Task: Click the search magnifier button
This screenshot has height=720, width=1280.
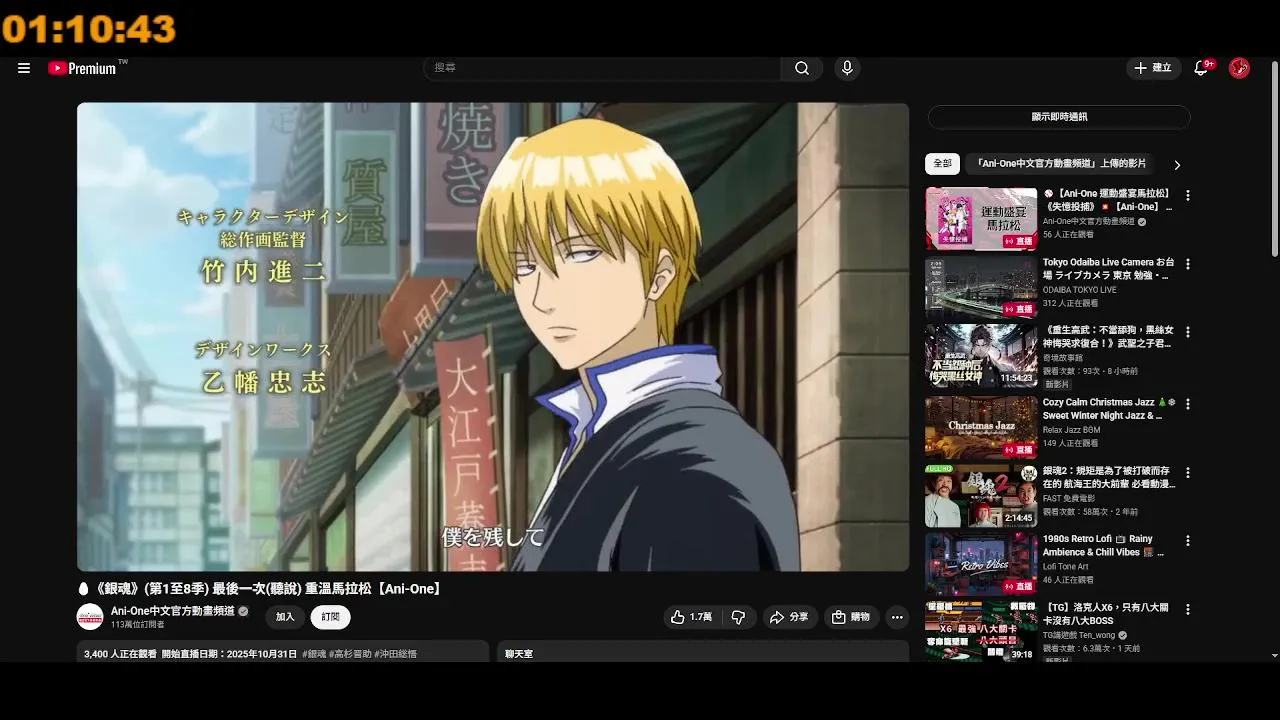Action: [802, 68]
